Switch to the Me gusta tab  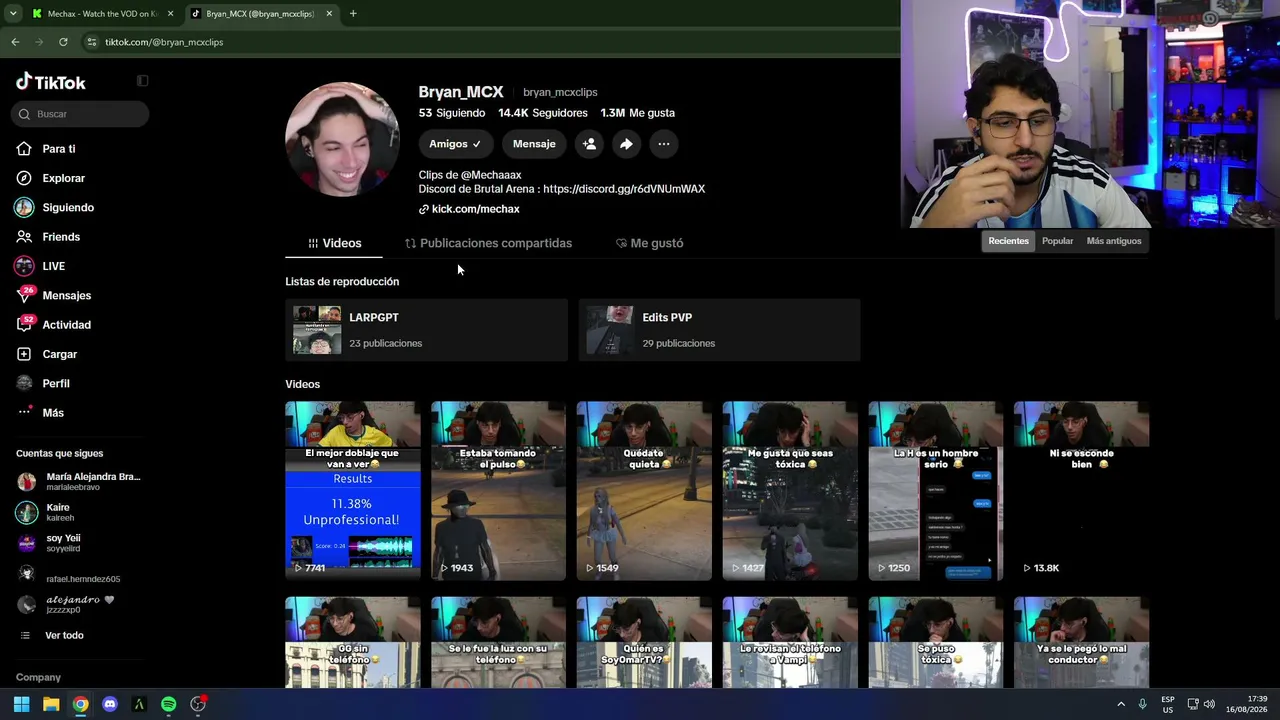click(649, 243)
